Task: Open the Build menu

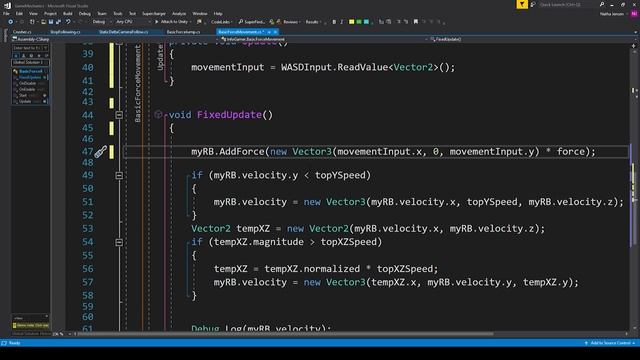Action: click(68, 14)
